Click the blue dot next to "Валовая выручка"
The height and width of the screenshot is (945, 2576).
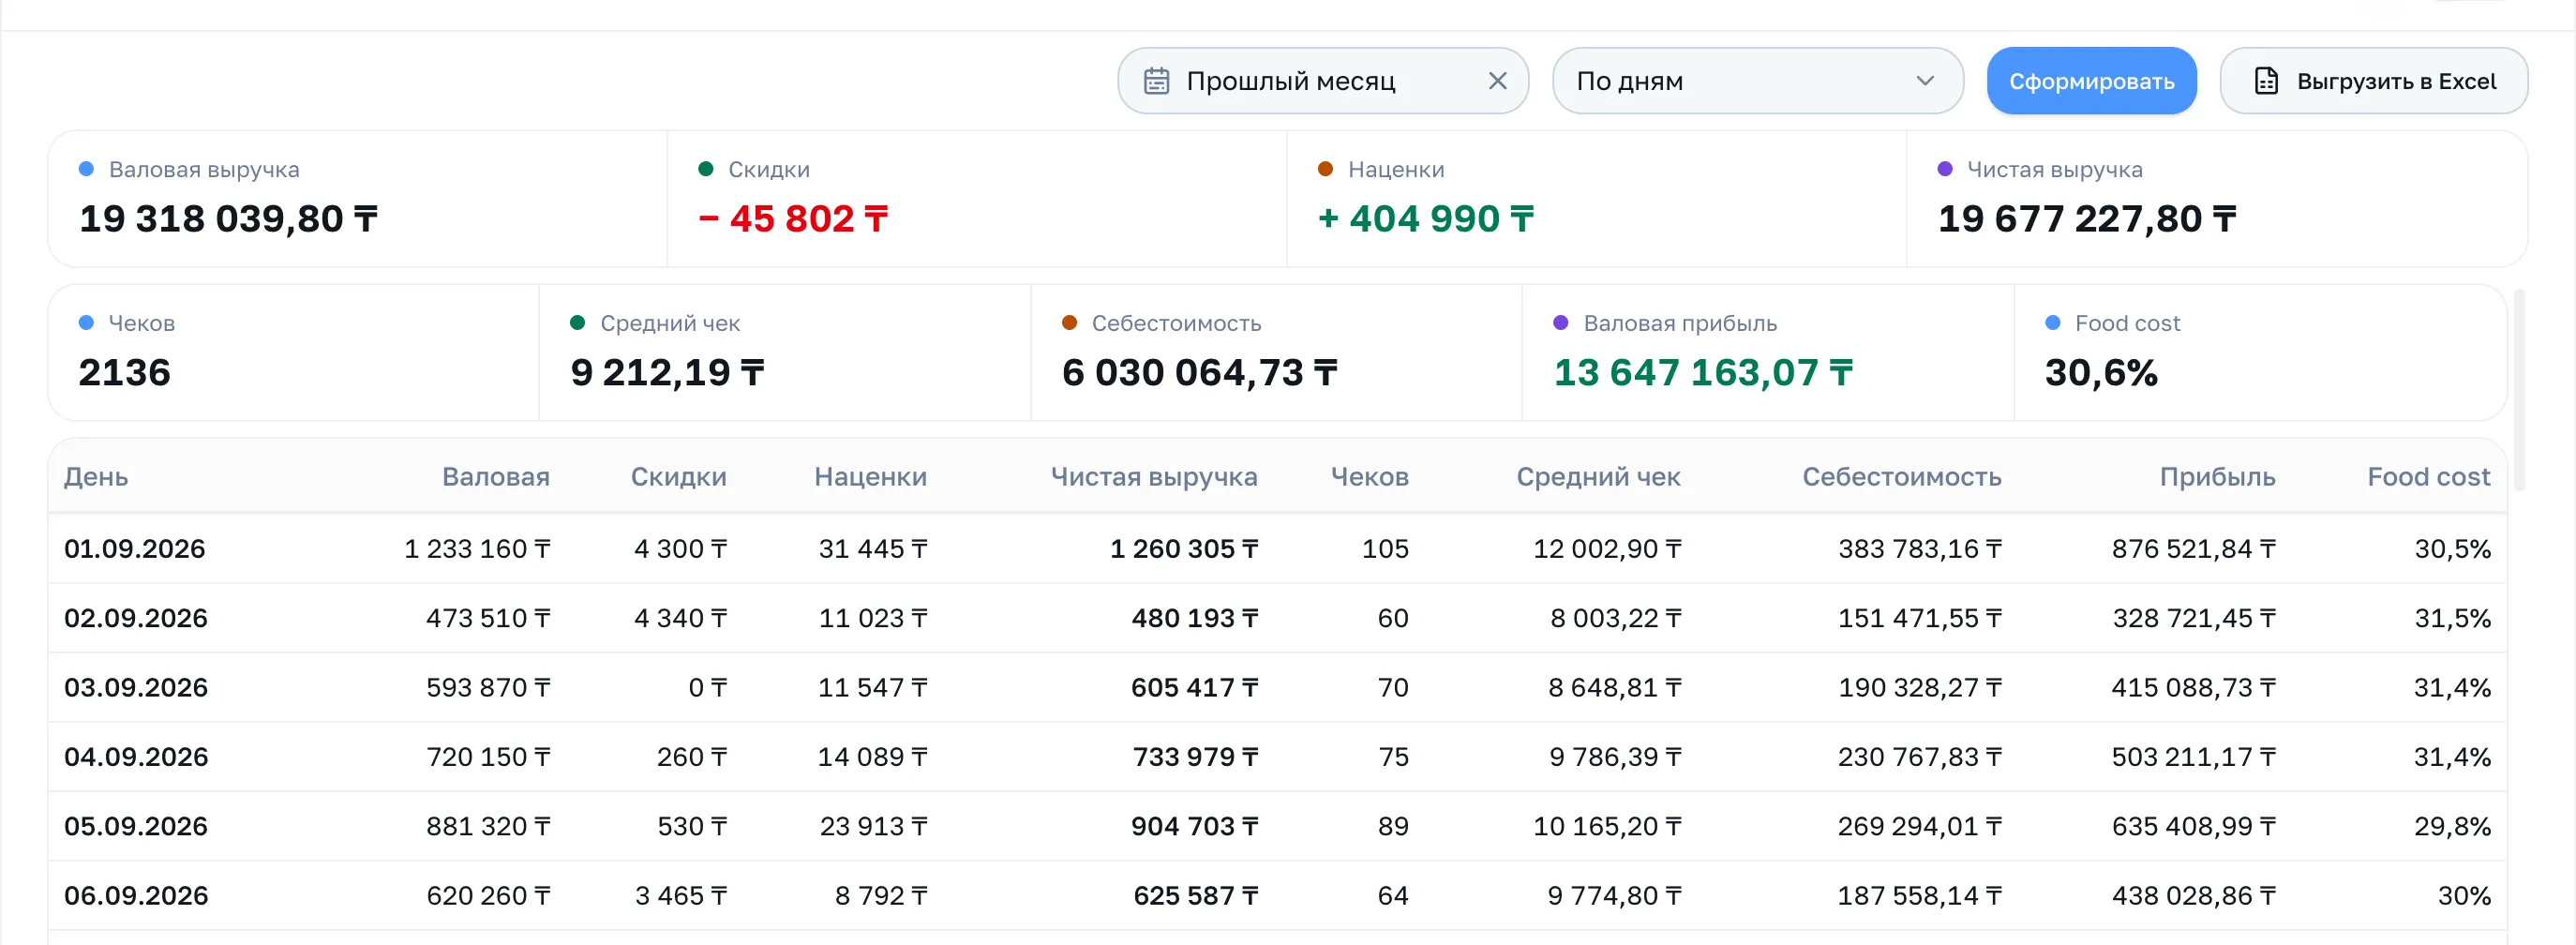(87, 169)
